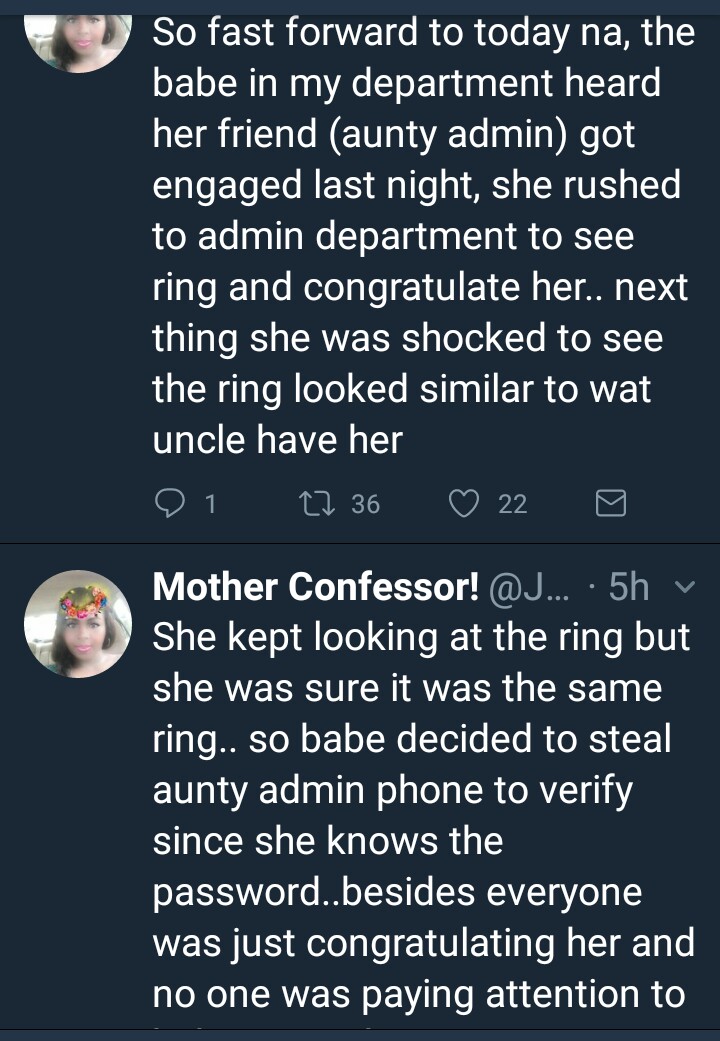Viewport: 720px width, 1041px height.
Task: View the like count showing 22
Action: point(512,504)
